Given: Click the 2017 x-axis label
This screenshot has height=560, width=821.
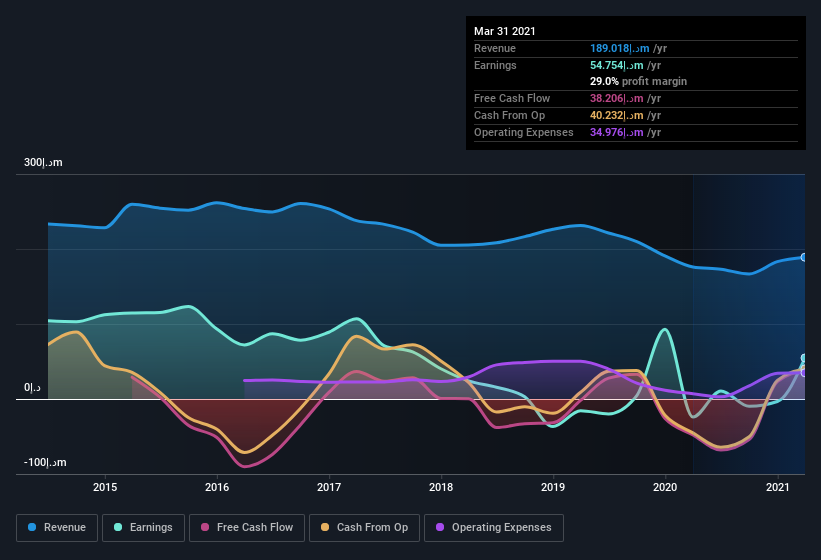Looking at the screenshot, I should tap(329, 487).
